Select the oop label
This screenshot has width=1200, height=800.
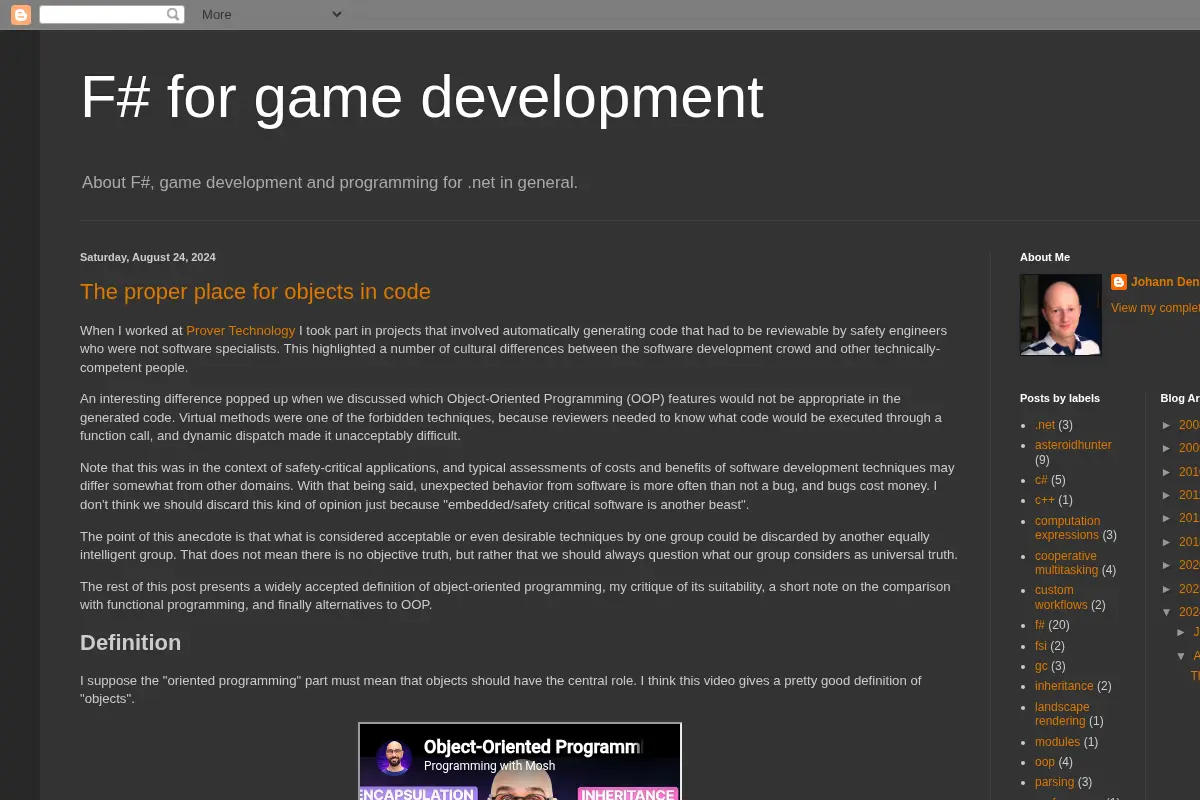click(1045, 762)
